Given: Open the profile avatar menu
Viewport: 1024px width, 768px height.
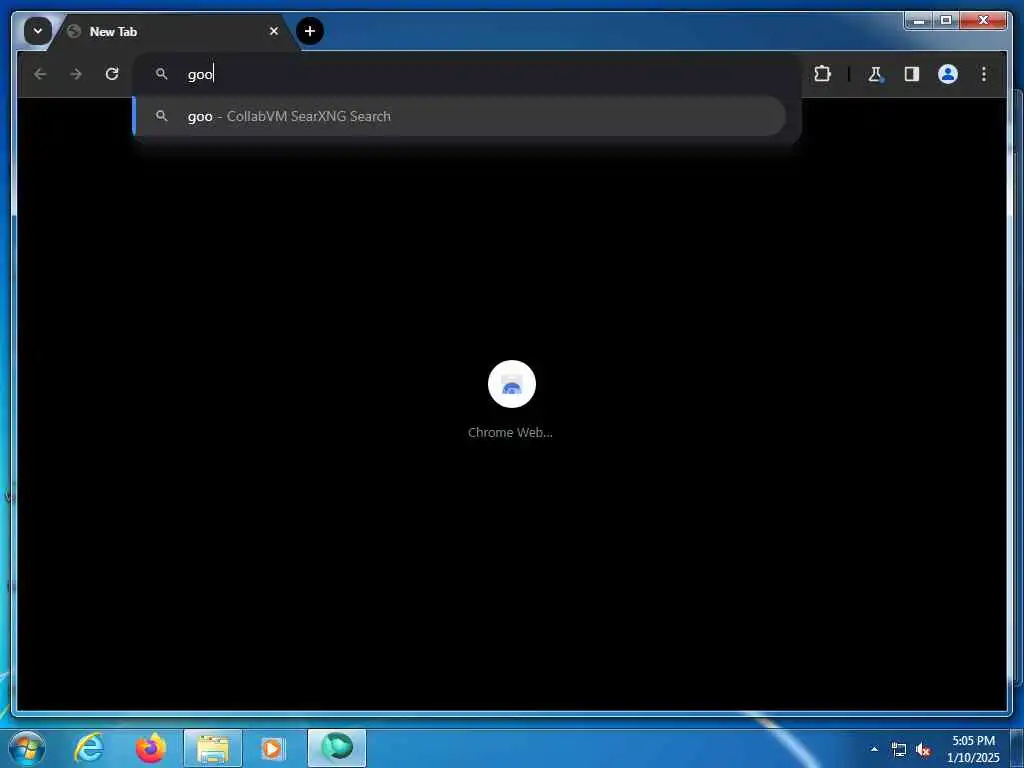Looking at the screenshot, I should tap(948, 74).
